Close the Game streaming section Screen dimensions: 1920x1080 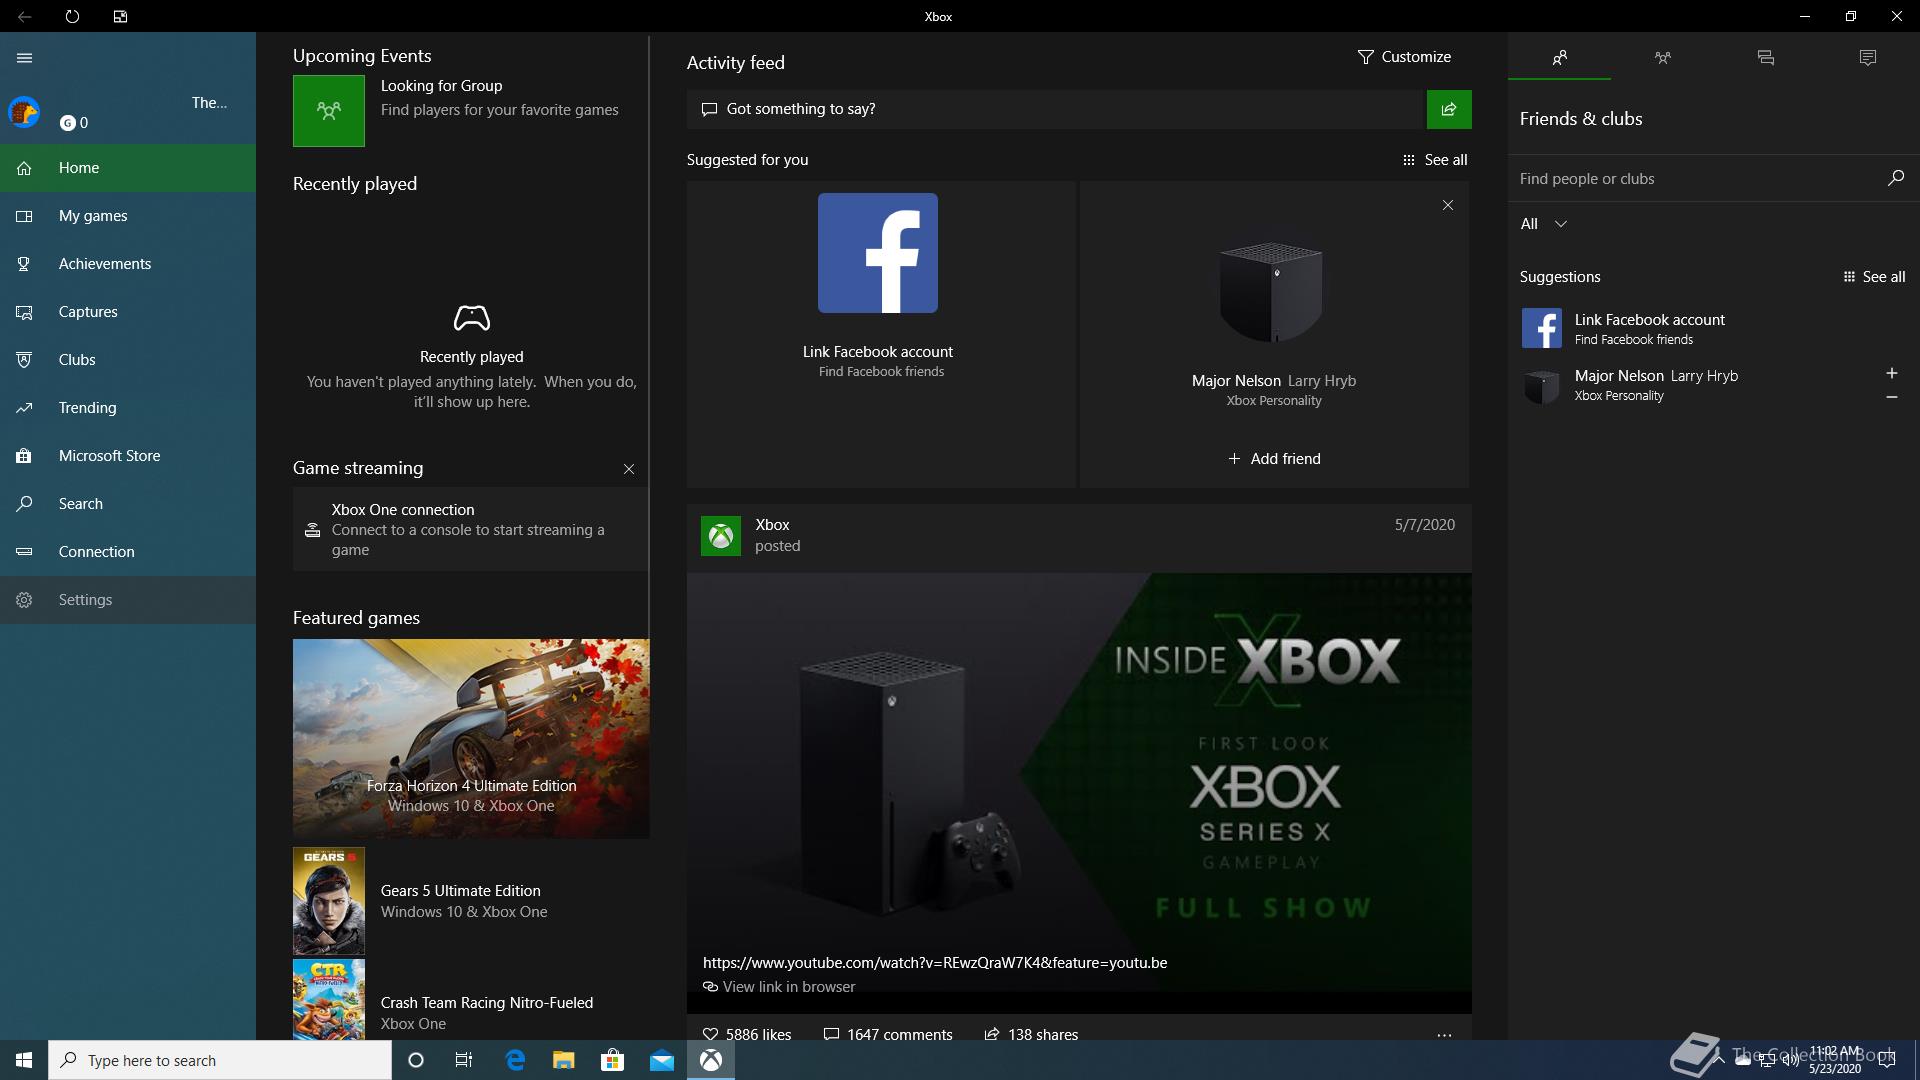(629, 469)
